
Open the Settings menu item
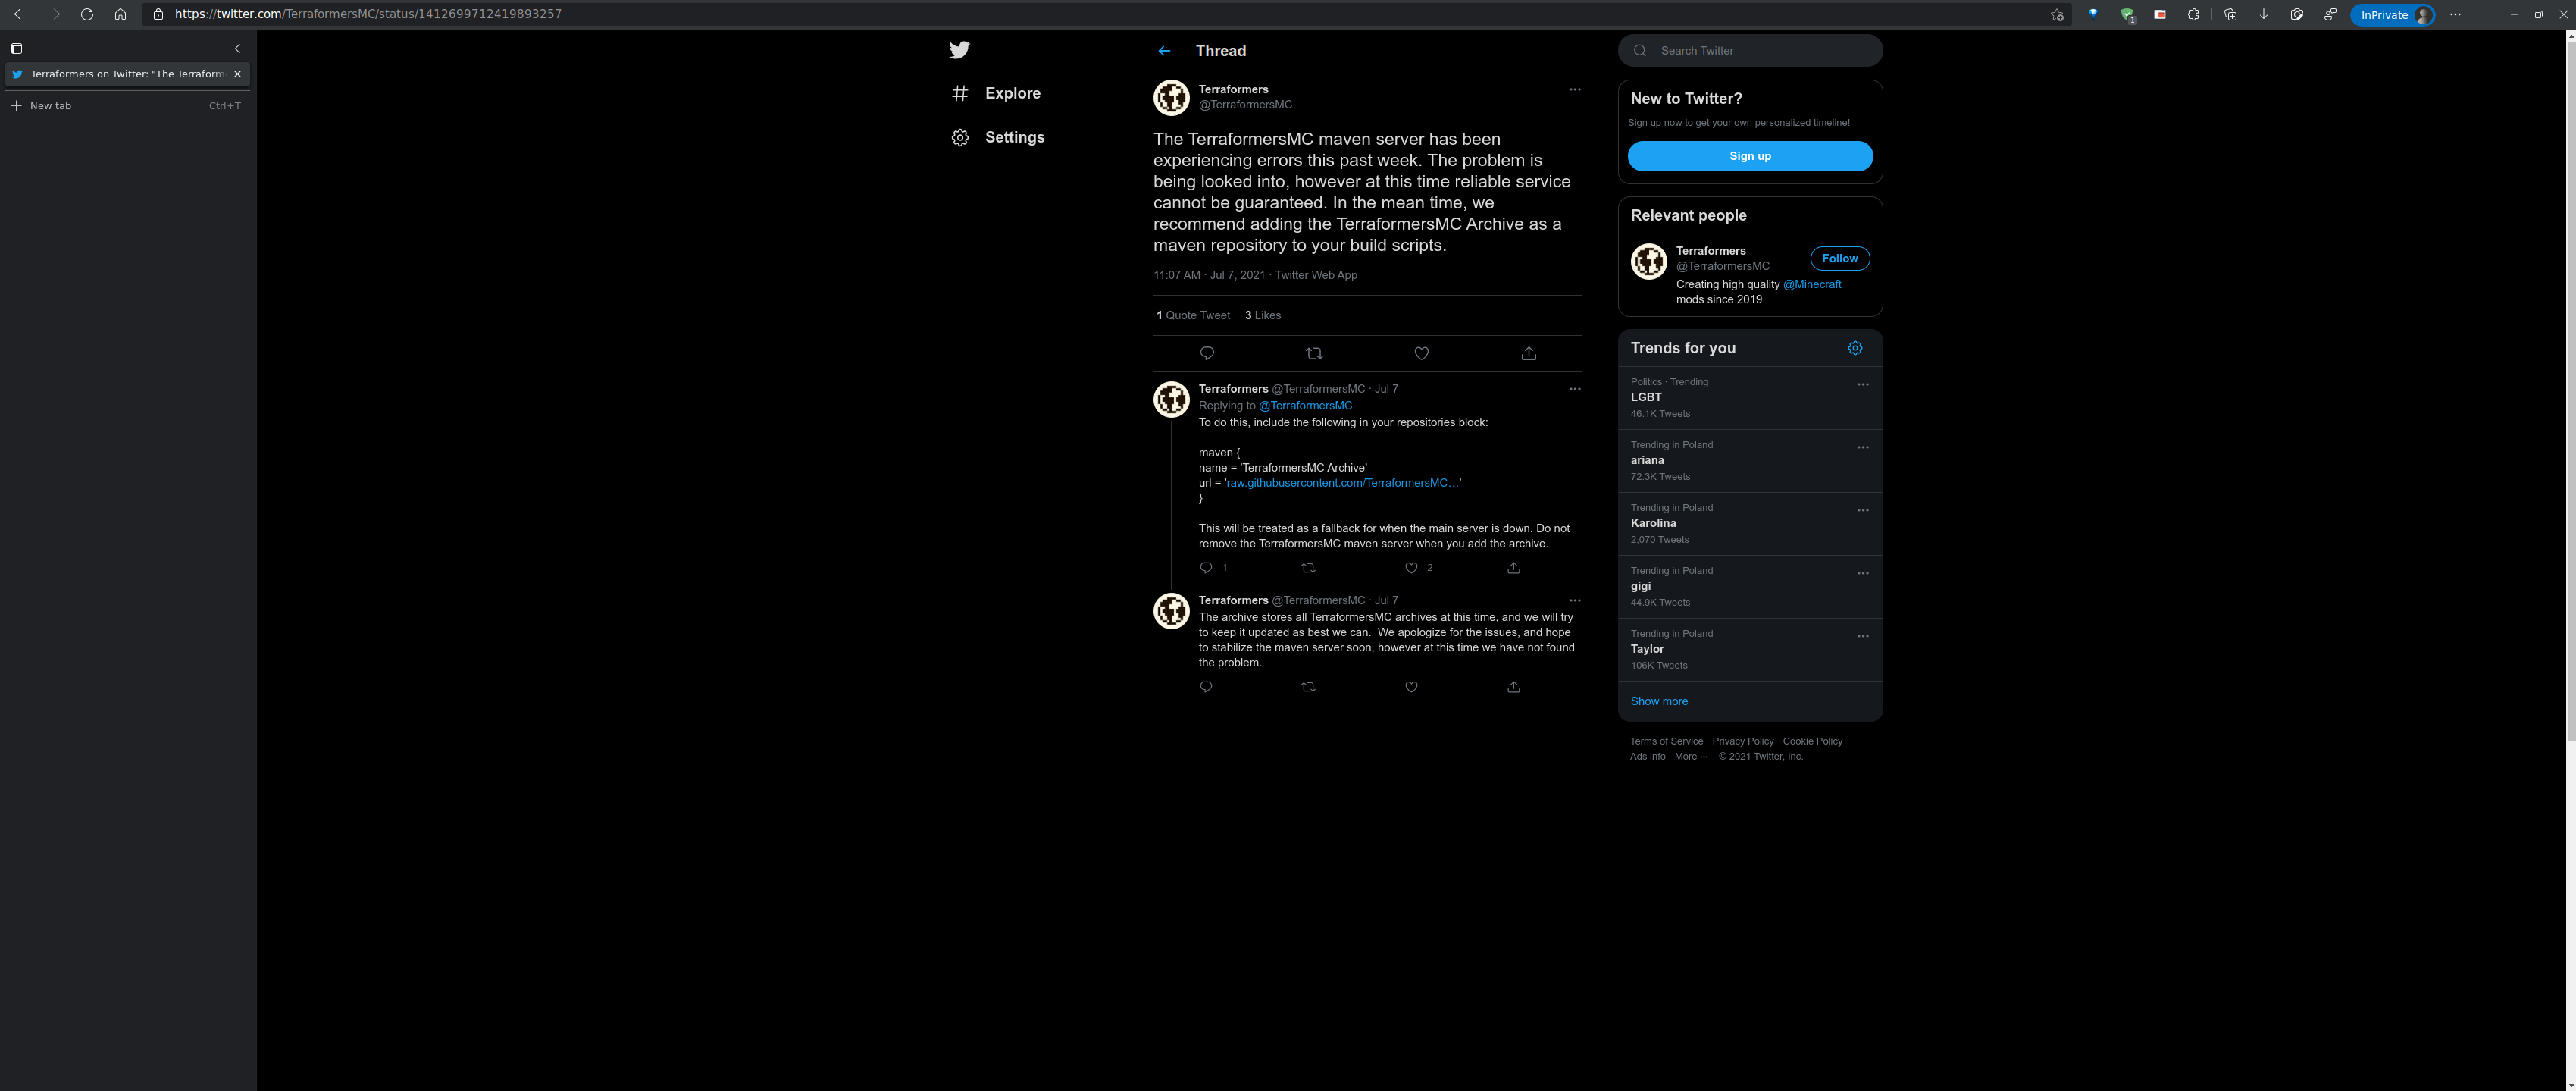click(x=1013, y=137)
